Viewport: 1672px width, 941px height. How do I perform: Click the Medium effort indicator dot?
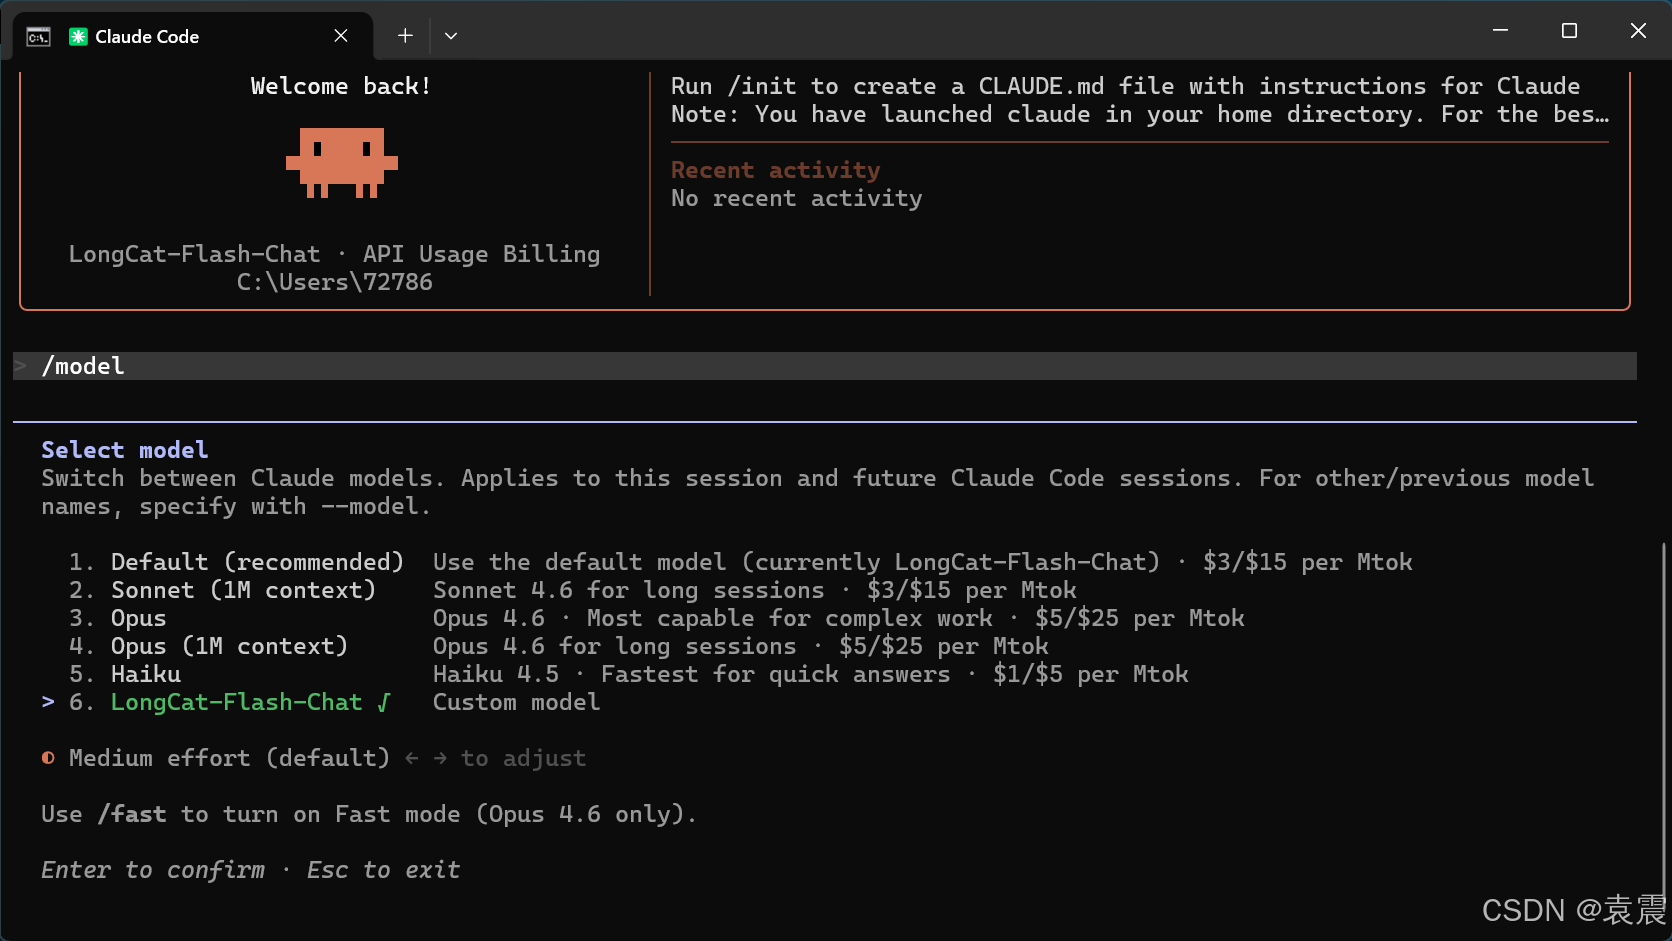pos(48,758)
